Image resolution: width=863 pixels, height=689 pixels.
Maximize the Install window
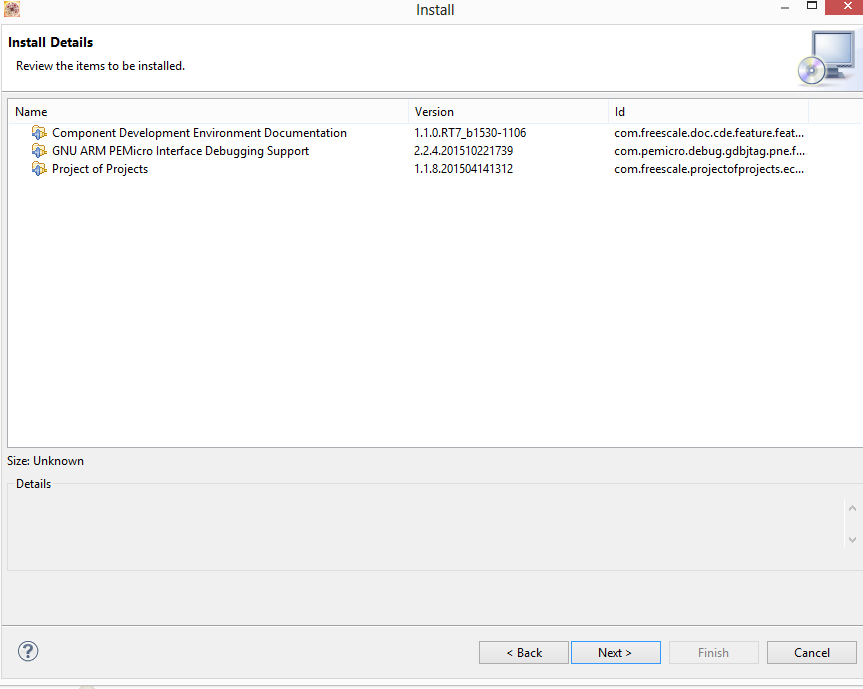[812, 6]
